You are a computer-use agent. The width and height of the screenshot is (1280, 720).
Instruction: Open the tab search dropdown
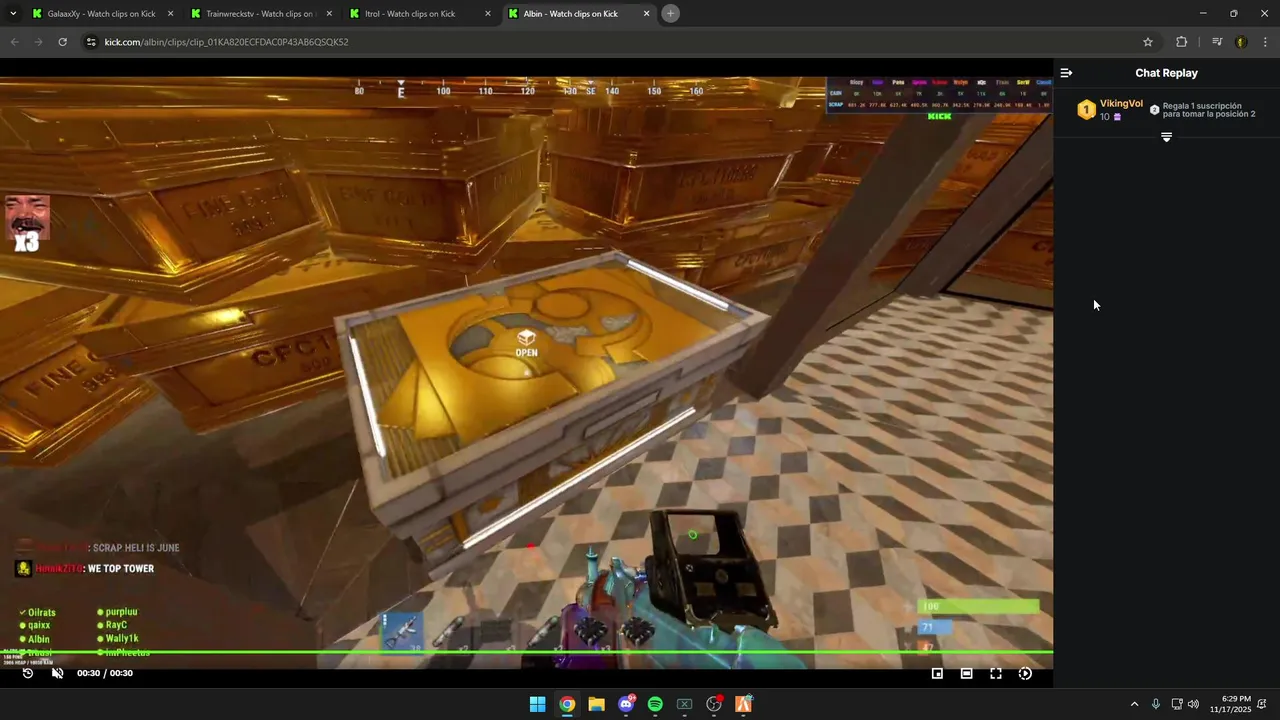click(x=13, y=14)
